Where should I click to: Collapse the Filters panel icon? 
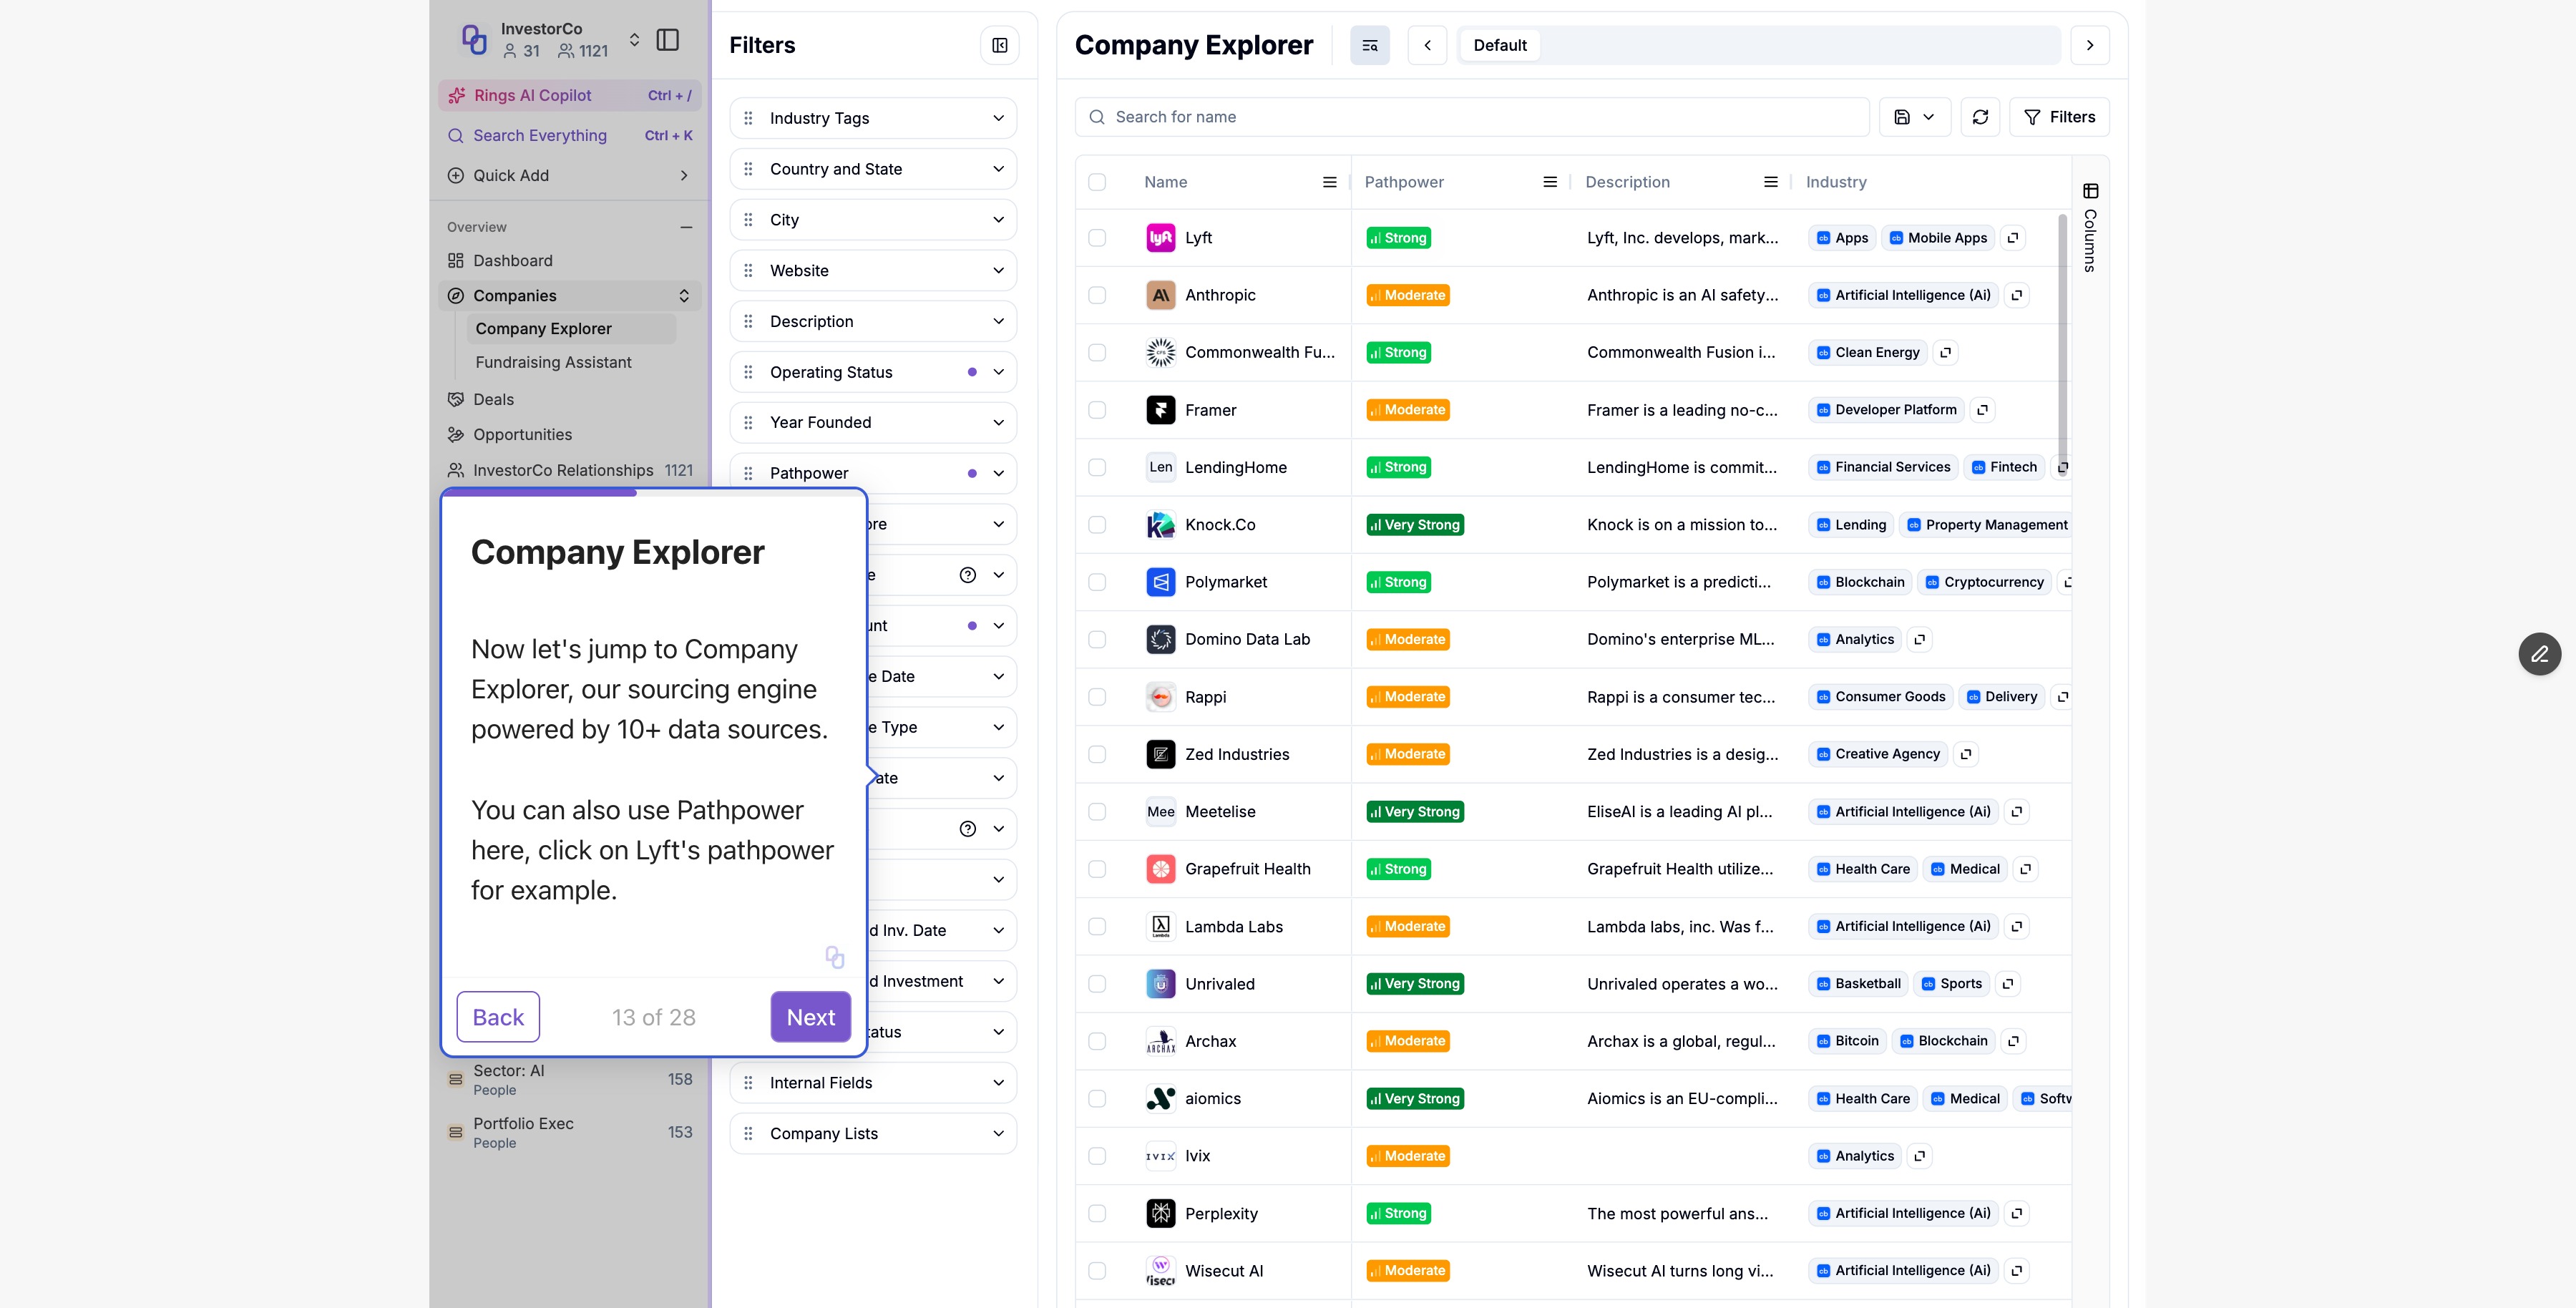999,45
